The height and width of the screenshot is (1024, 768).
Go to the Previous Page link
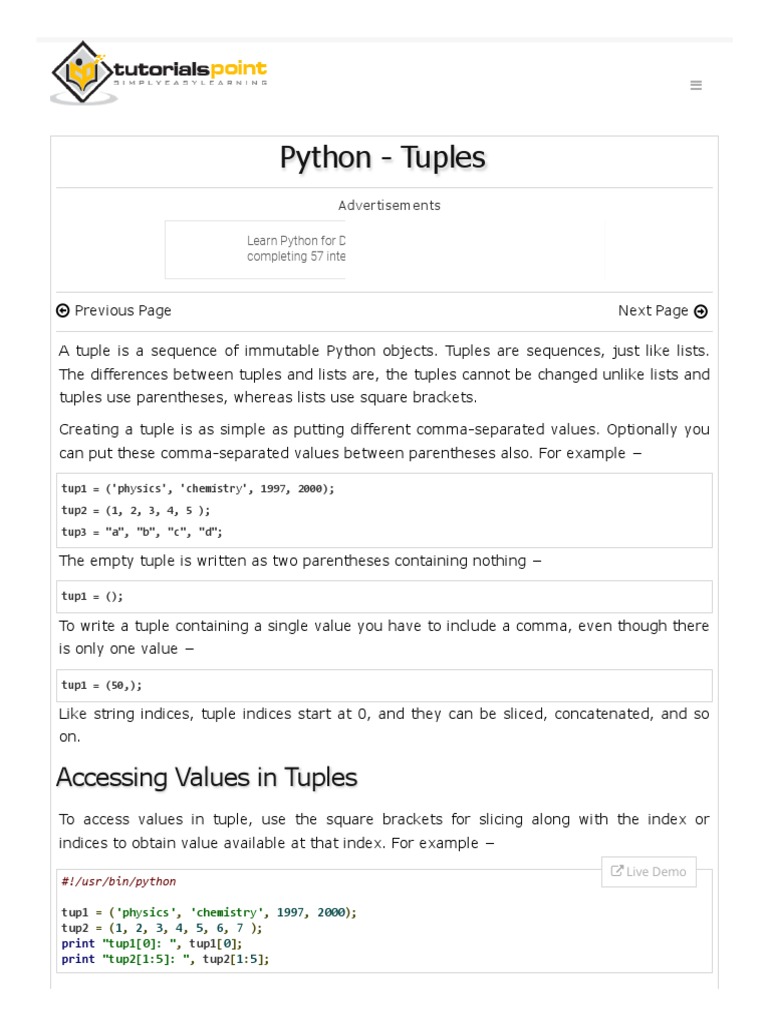(x=122, y=311)
